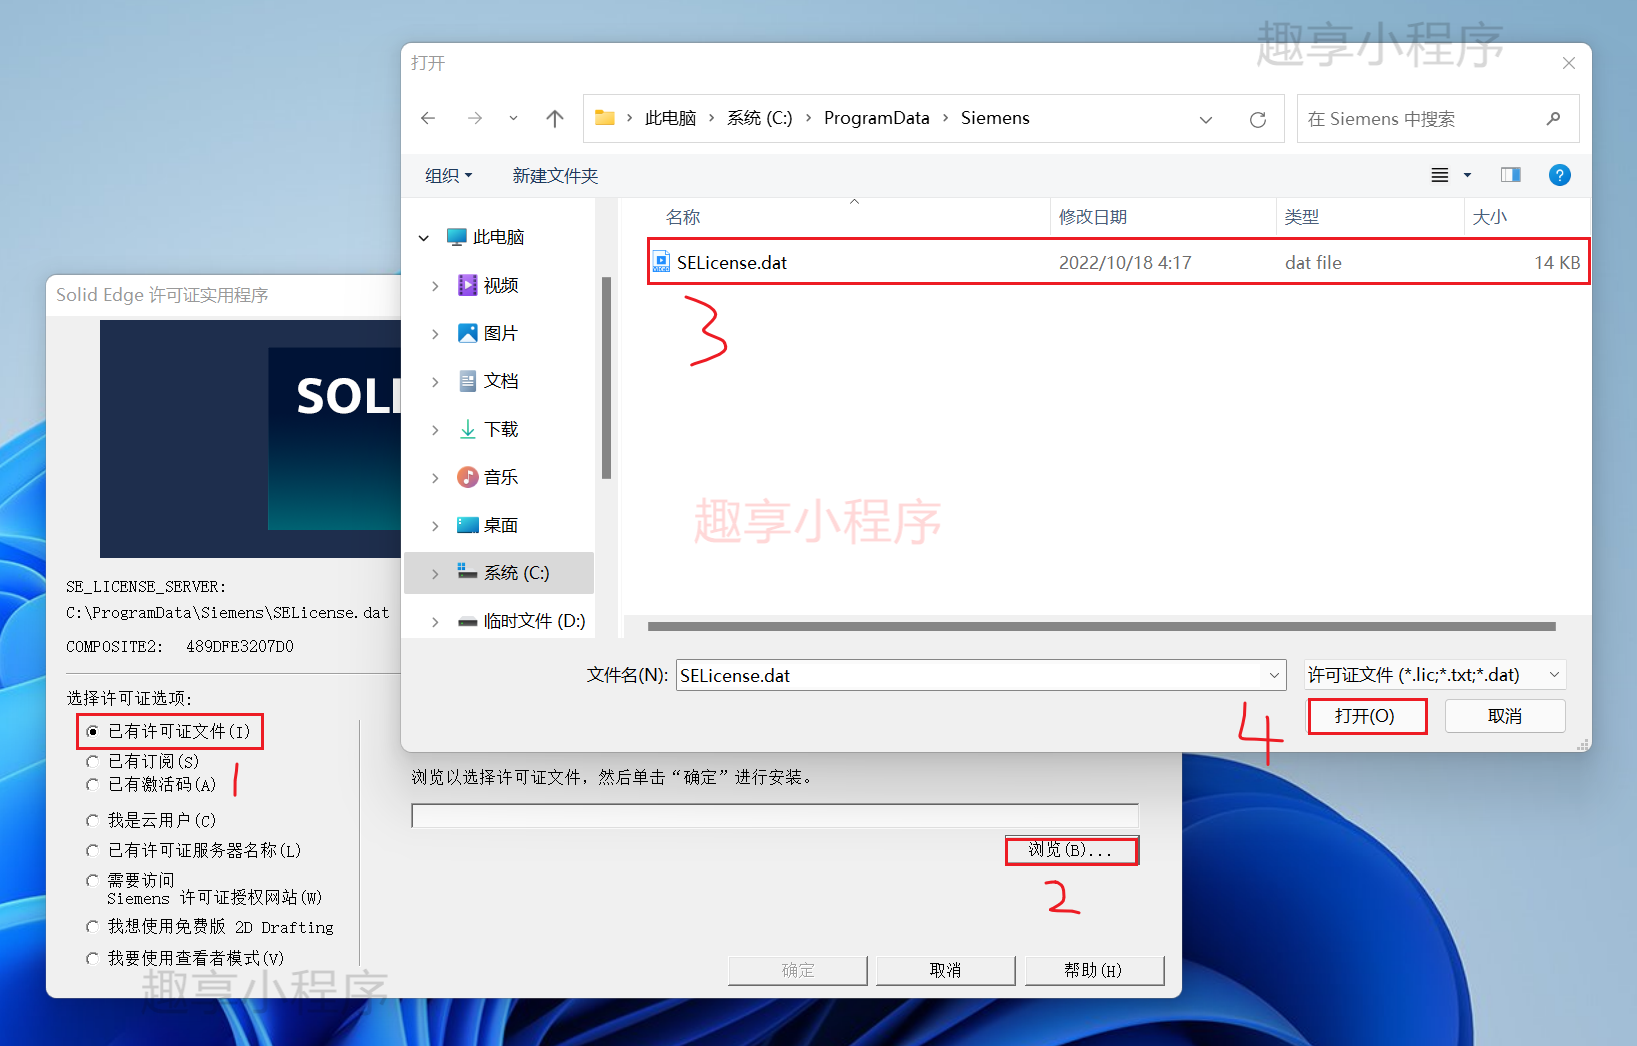Click ProgramData in the breadcrumb path

[877, 118]
